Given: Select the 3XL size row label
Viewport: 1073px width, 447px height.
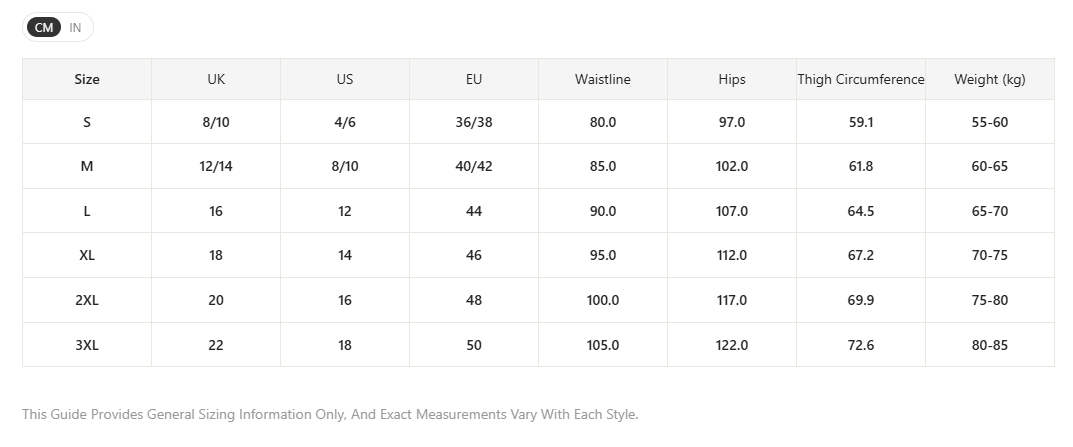Looking at the screenshot, I should (x=87, y=345).
